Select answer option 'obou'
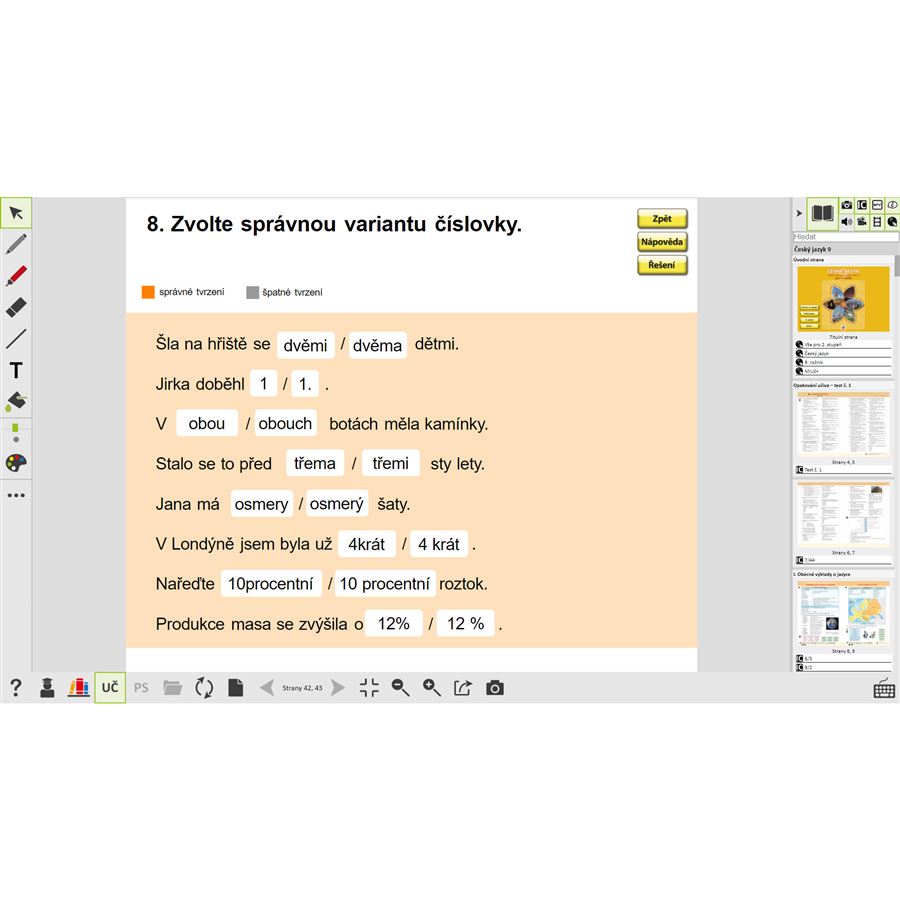 [x=207, y=424]
